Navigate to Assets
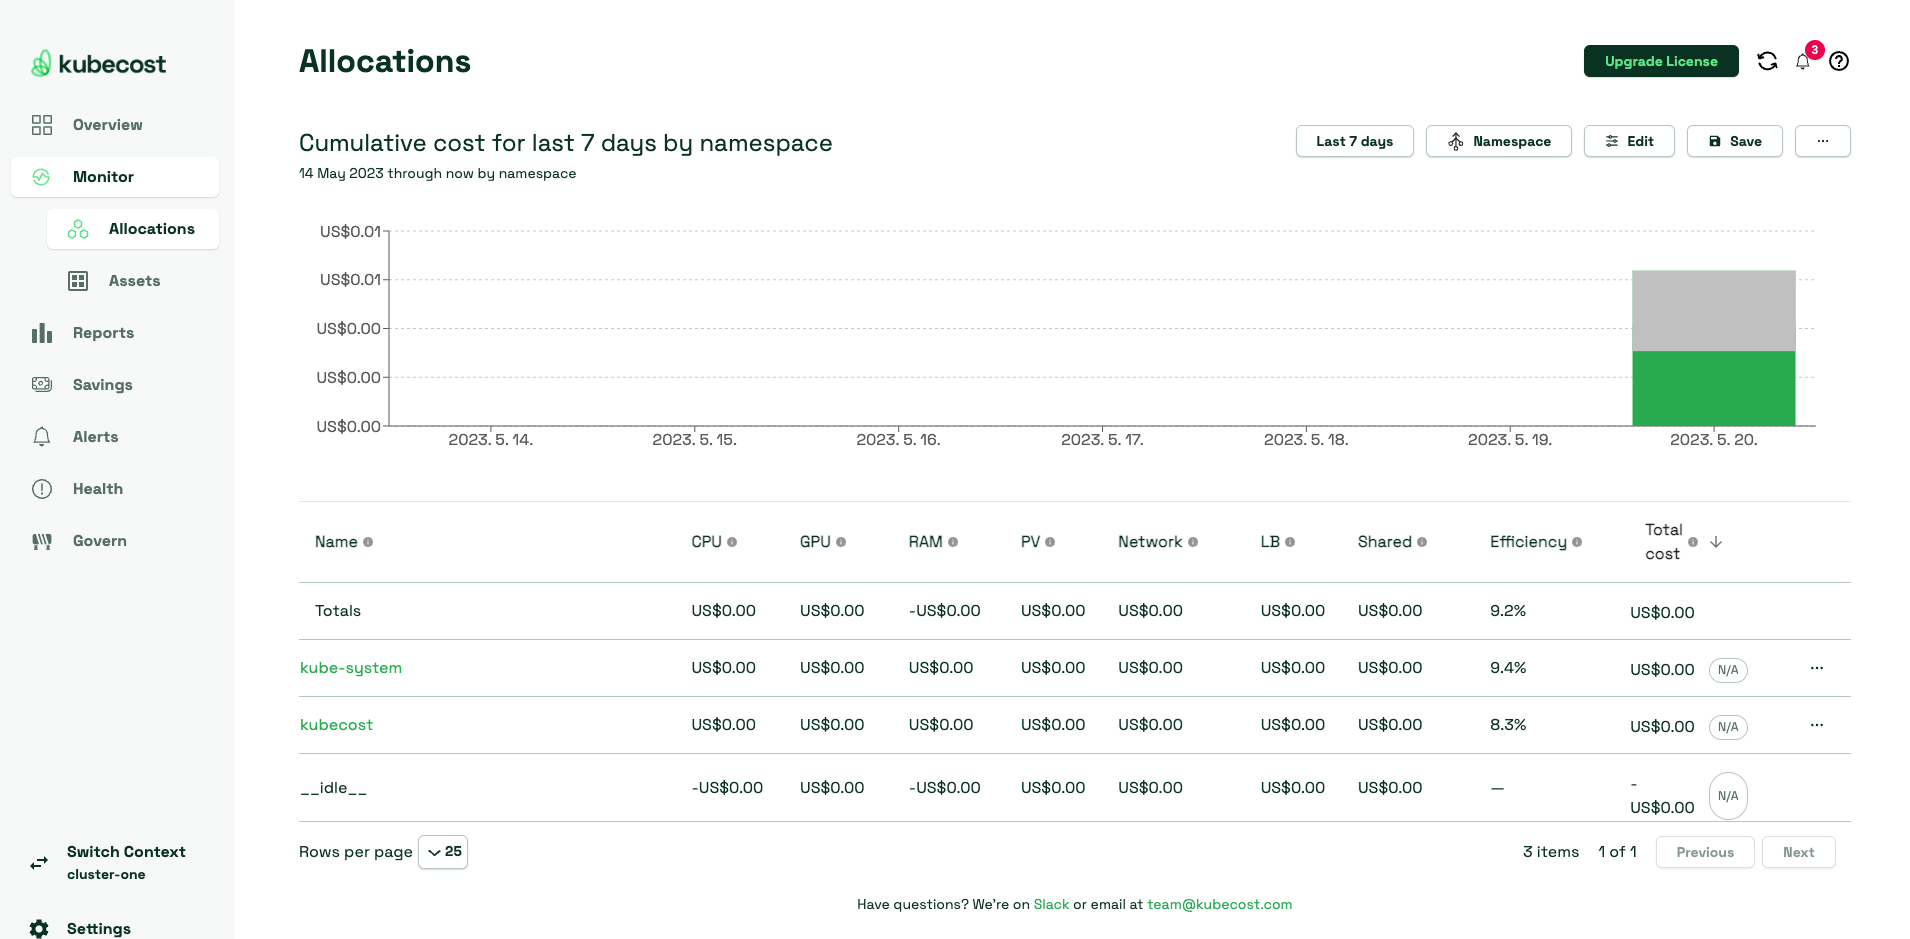The image size is (1910, 939). click(133, 281)
